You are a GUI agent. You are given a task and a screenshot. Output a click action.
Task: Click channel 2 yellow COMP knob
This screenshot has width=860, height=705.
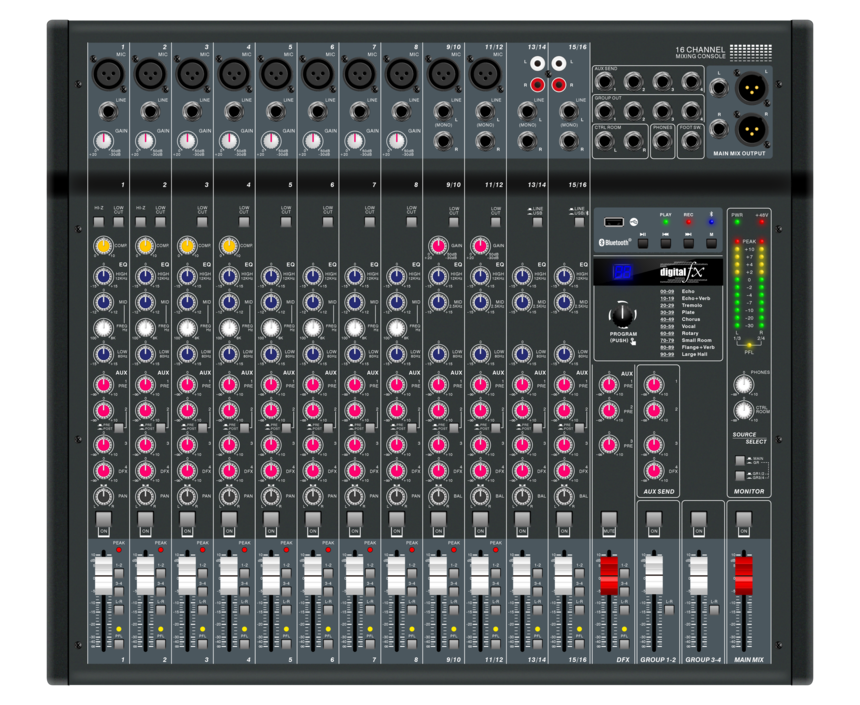click(x=145, y=246)
